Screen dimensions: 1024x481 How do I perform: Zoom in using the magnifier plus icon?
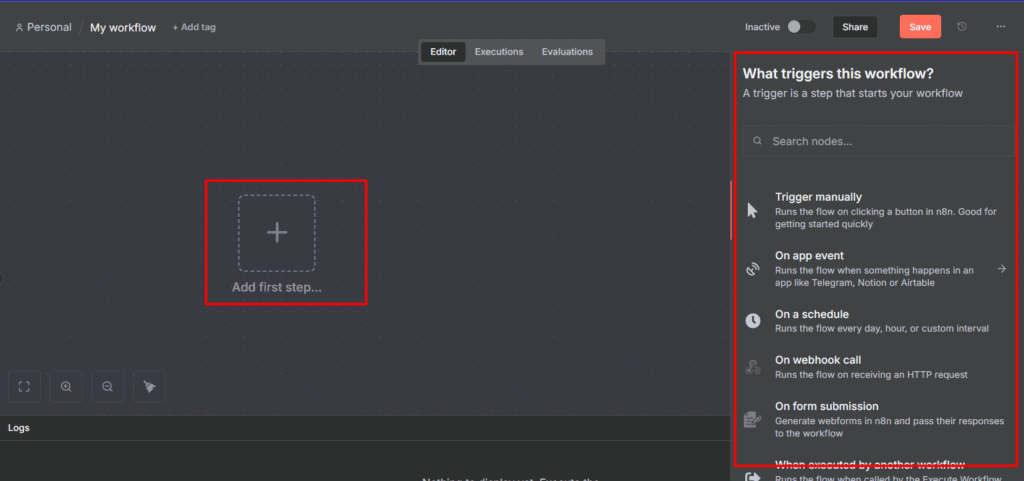tap(66, 387)
